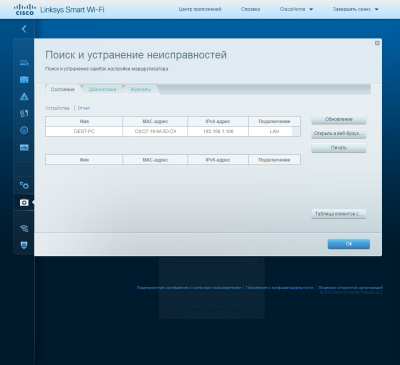Open the Отчет link

[x=84, y=108]
